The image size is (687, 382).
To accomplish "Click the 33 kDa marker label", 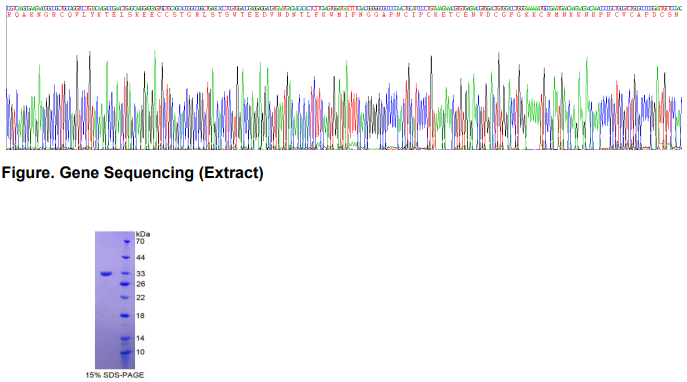I will pyautogui.click(x=141, y=274).
